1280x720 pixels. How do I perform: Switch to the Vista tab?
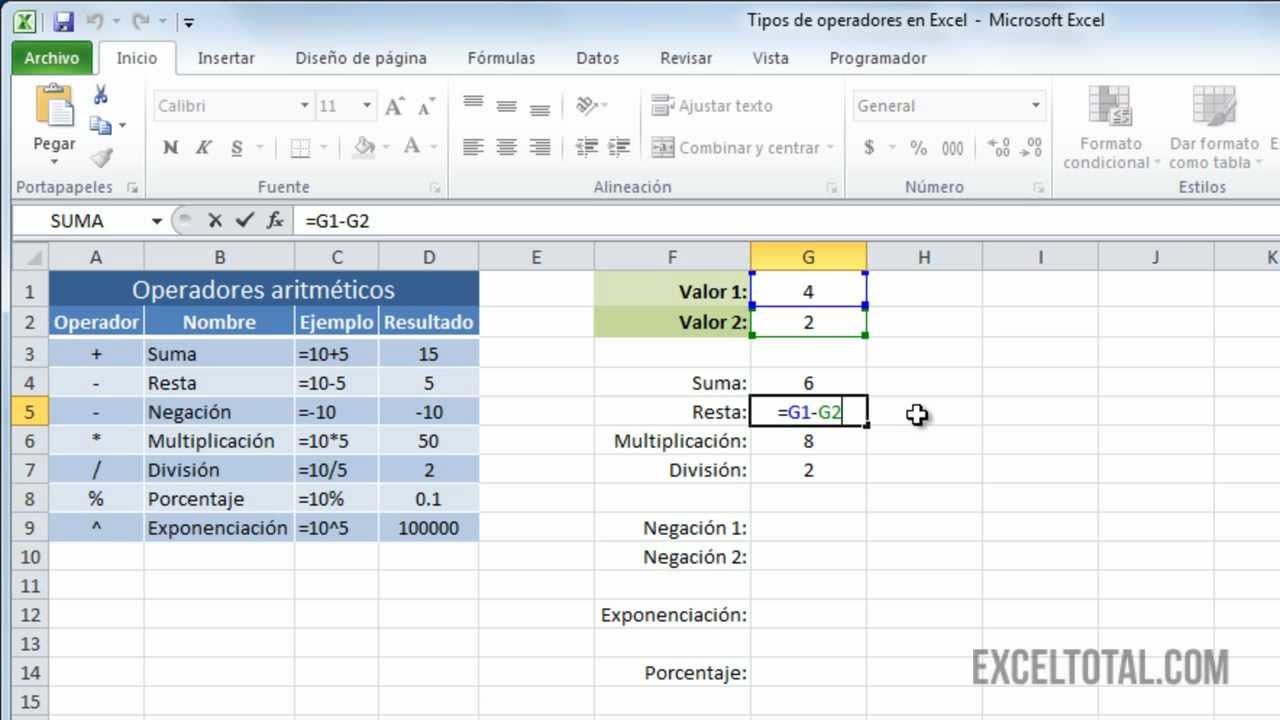770,58
